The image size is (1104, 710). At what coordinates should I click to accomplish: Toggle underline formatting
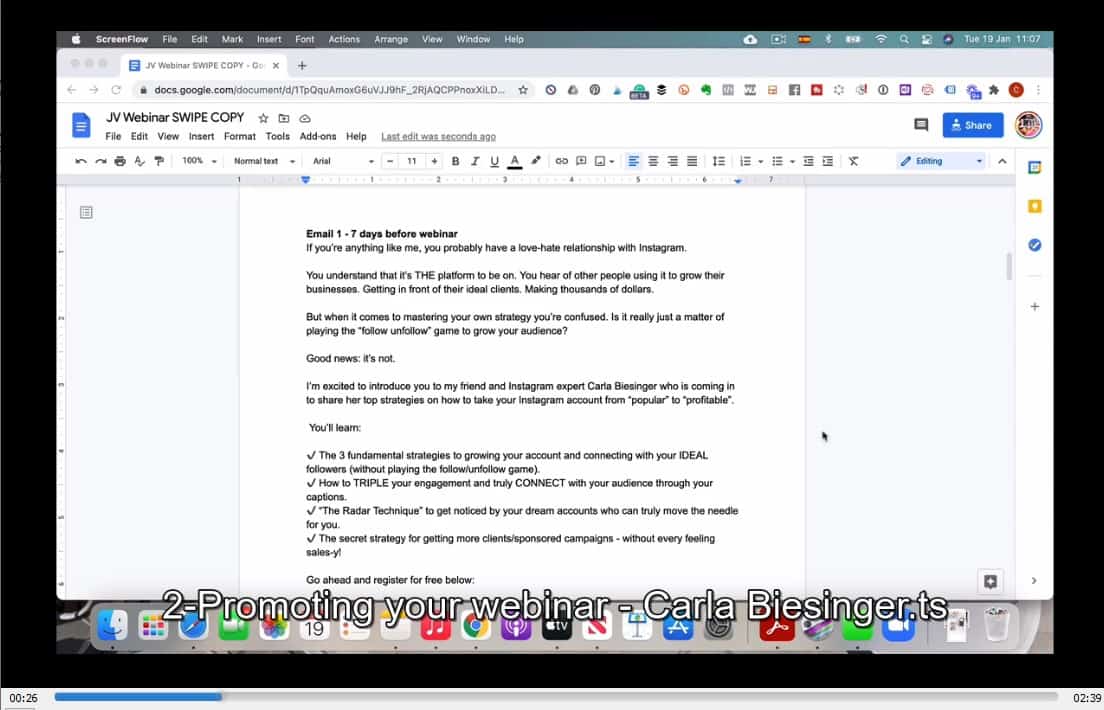[494, 161]
